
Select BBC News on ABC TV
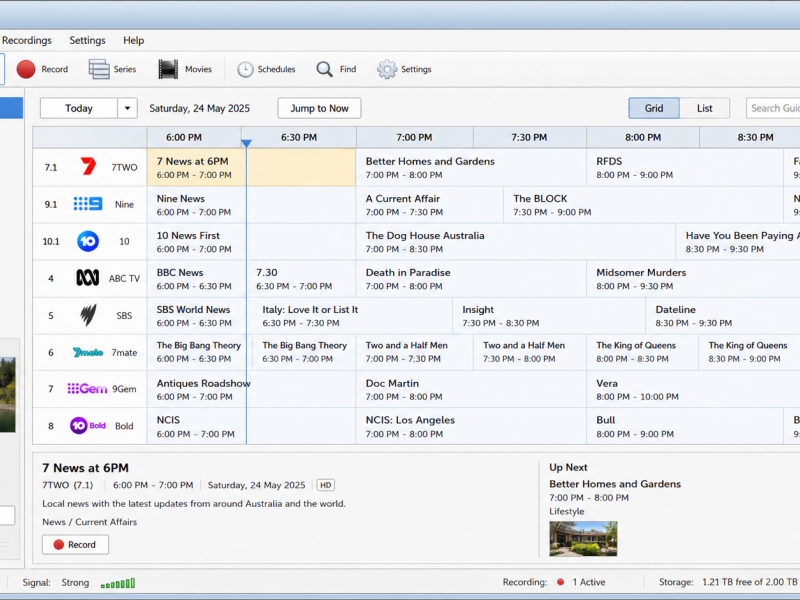pos(196,279)
